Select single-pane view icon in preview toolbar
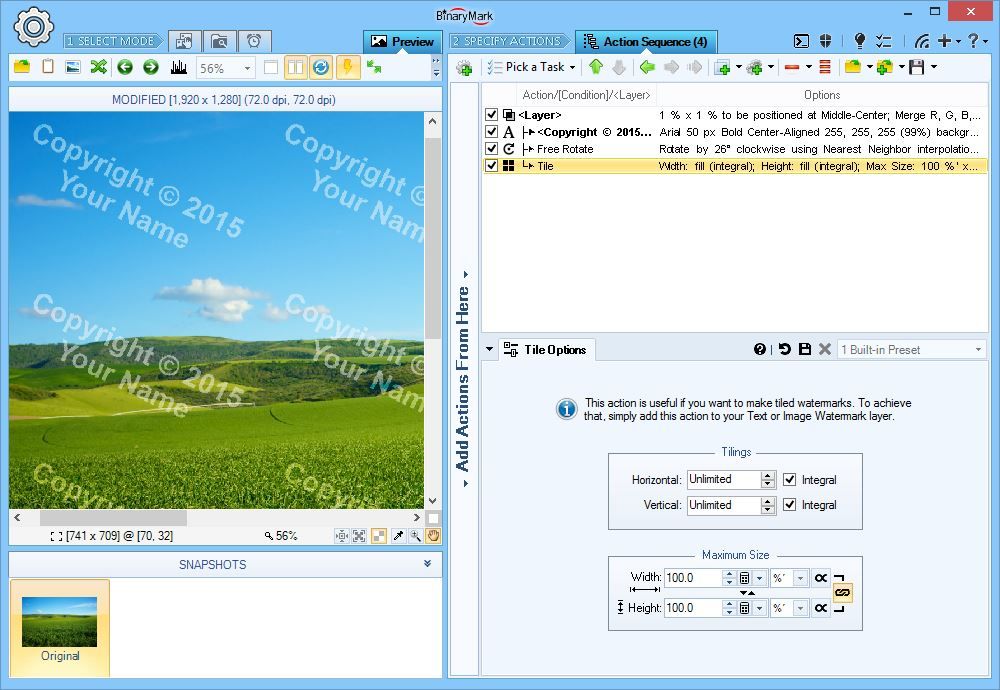This screenshot has width=1000, height=690. (x=270, y=67)
